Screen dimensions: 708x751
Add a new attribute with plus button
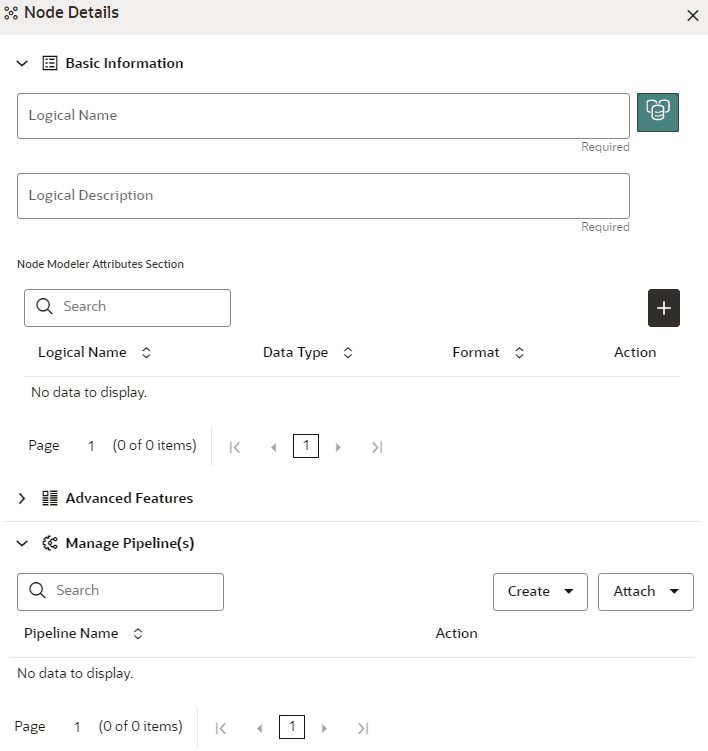(x=664, y=308)
